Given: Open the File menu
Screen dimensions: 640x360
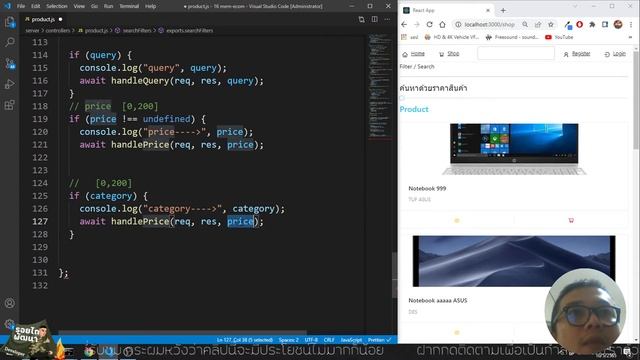Looking at the screenshot, I should (x=21, y=6).
